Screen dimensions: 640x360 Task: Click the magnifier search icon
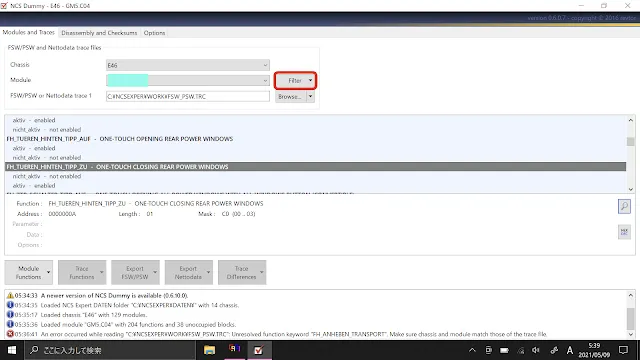click(624, 206)
